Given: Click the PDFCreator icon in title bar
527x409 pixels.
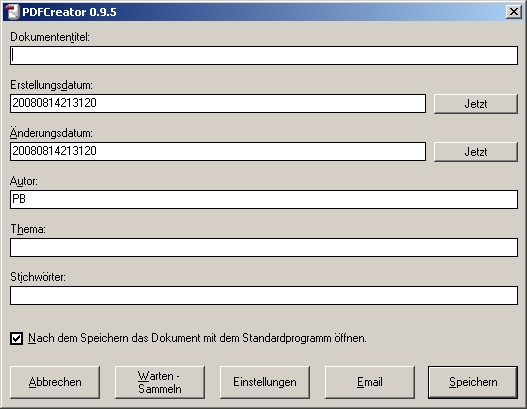Looking at the screenshot, I should 12,12.
